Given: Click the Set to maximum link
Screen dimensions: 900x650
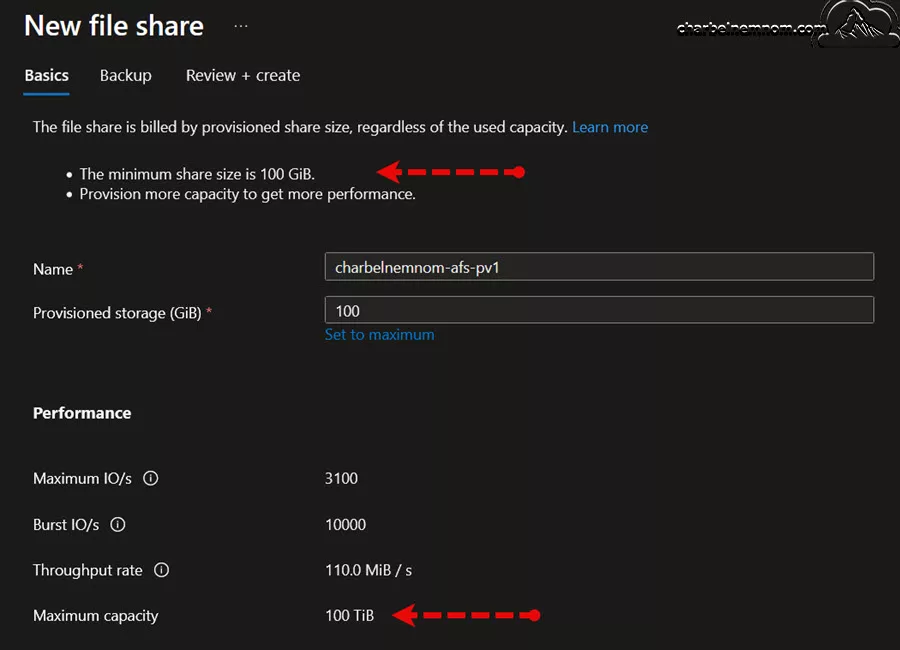Looking at the screenshot, I should pyautogui.click(x=379, y=335).
